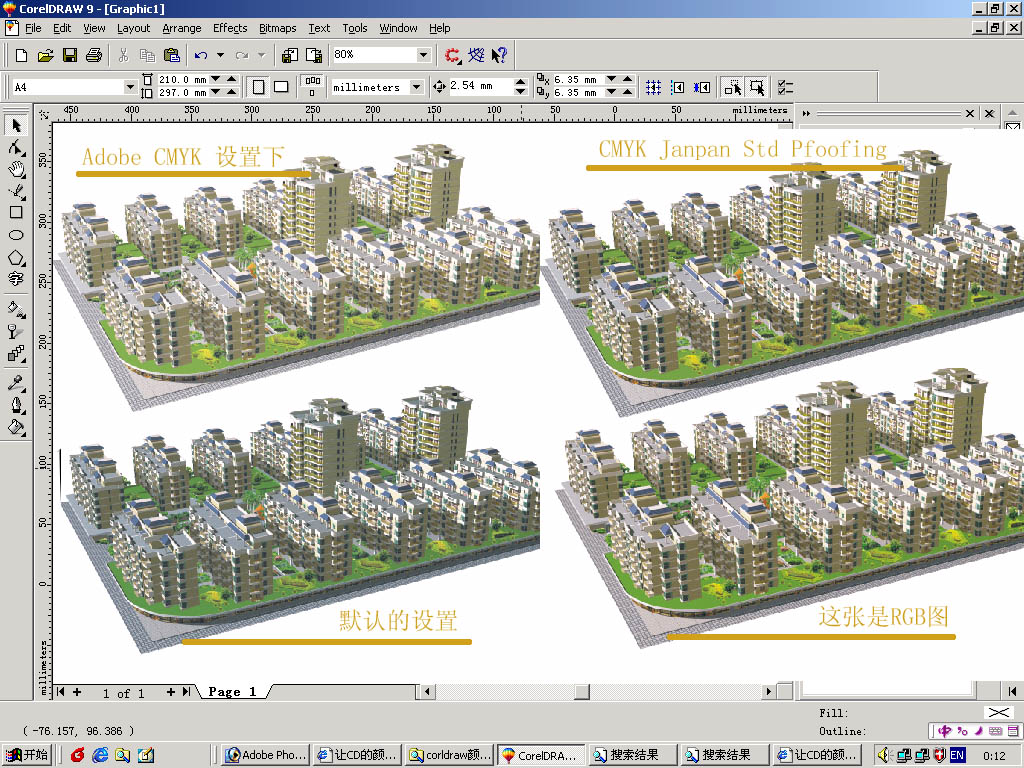The height and width of the screenshot is (768, 1024).
Task: Click the Export icon in the standard toolbar
Action: click(x=314, y=56)
